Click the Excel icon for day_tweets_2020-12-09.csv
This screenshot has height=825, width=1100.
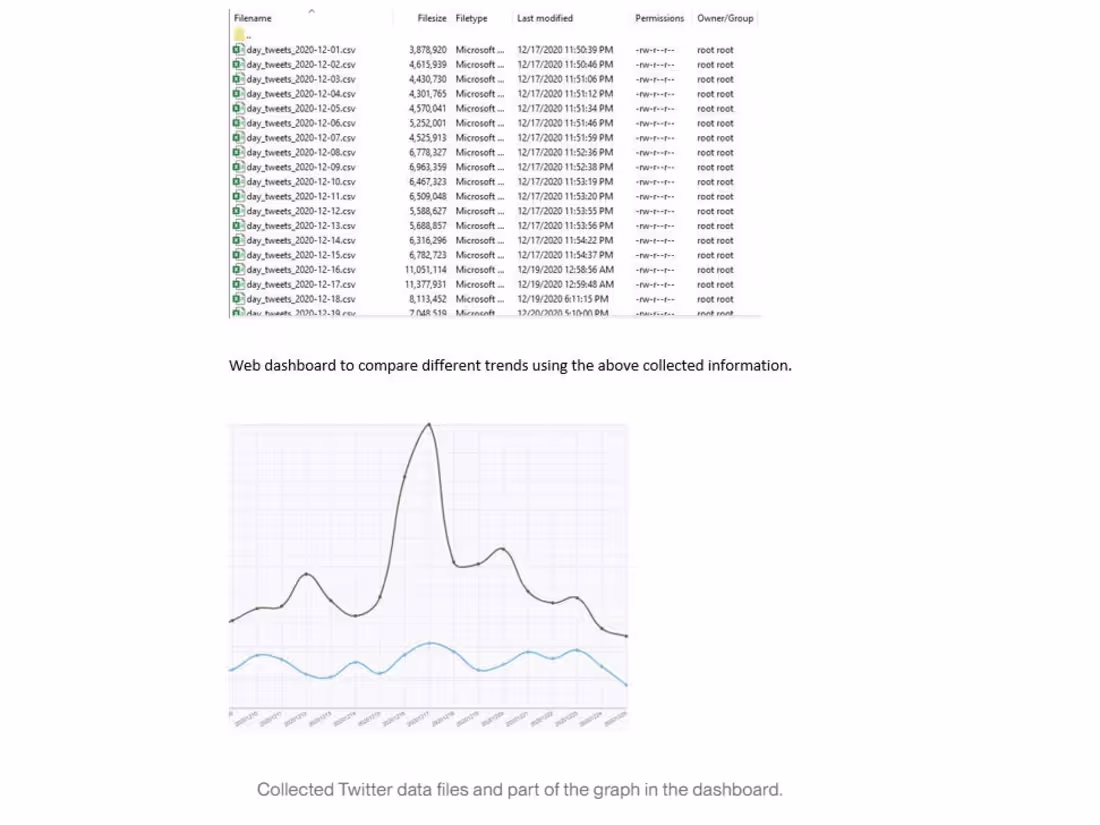coord(238,166)
